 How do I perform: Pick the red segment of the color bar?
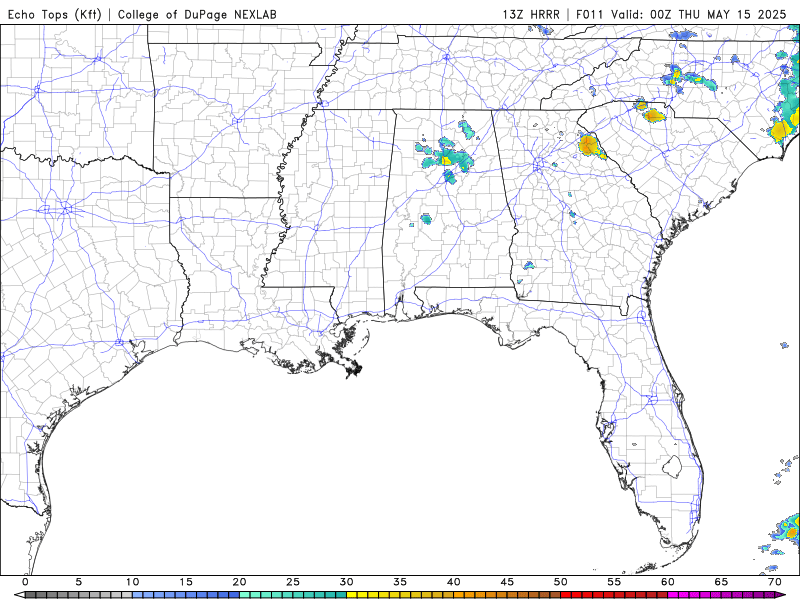point(614,595)
